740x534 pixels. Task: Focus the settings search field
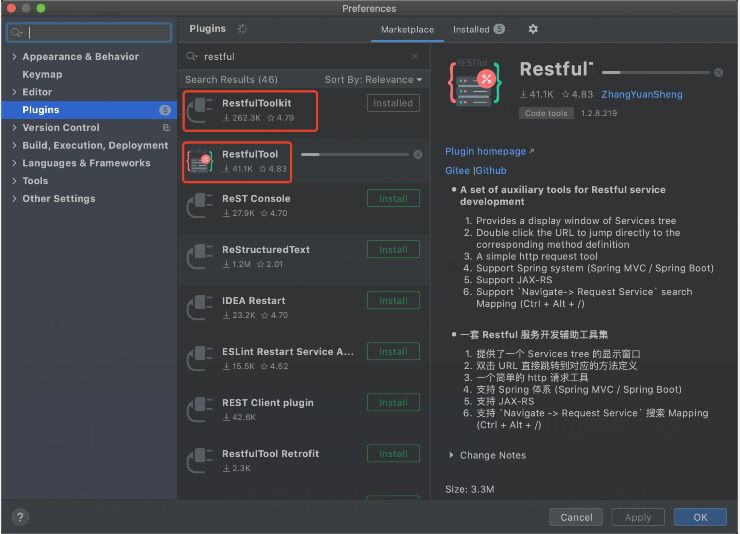tap(89, 33)
